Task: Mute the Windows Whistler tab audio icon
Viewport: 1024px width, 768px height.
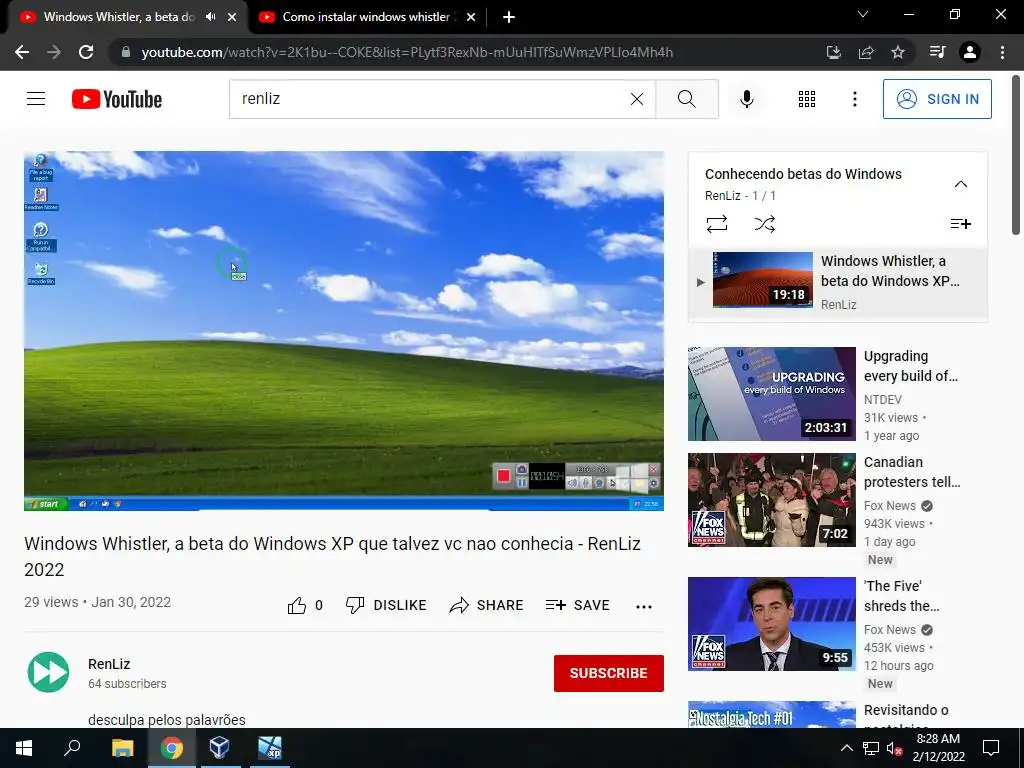Action: (210, 17)
